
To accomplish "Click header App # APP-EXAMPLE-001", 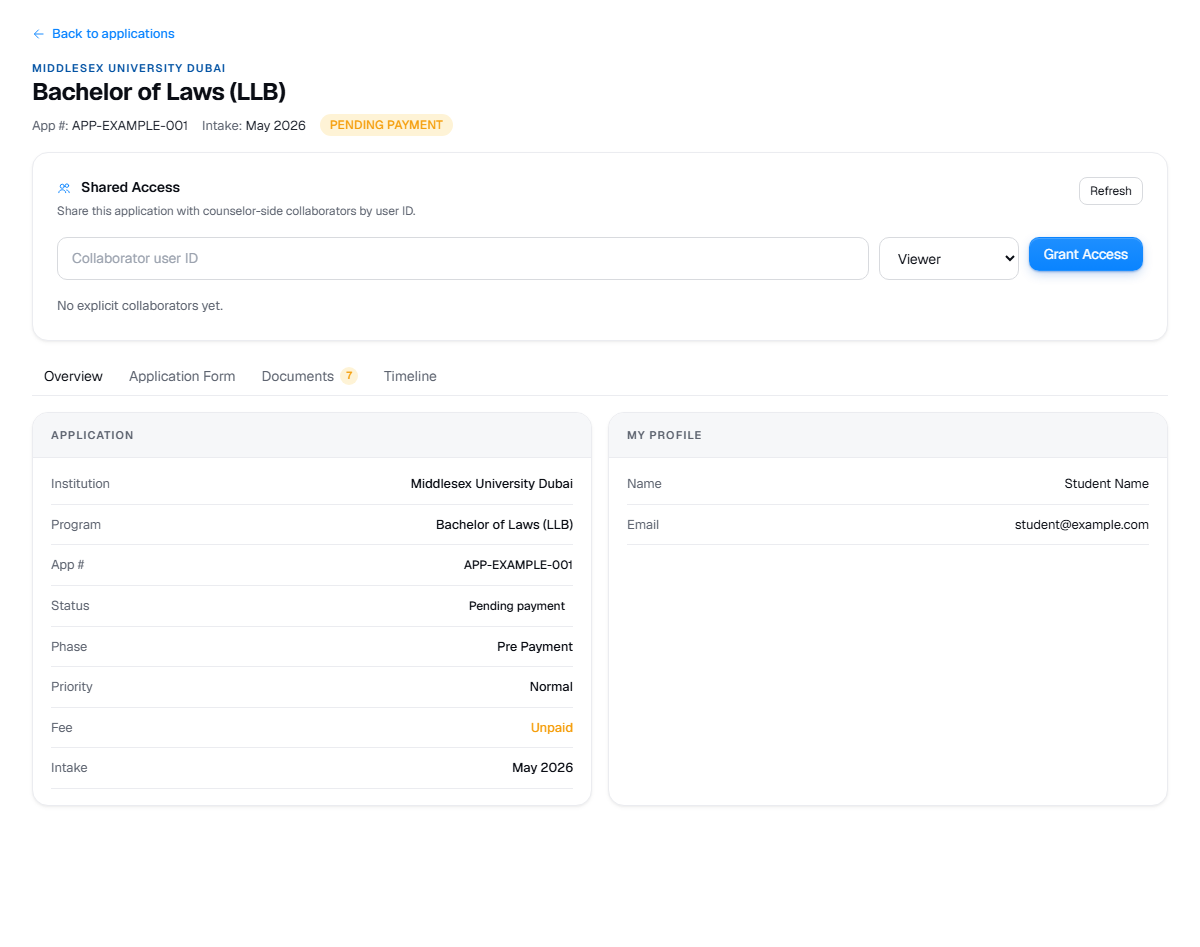I will pyautogui.click(x=110, y=126).
